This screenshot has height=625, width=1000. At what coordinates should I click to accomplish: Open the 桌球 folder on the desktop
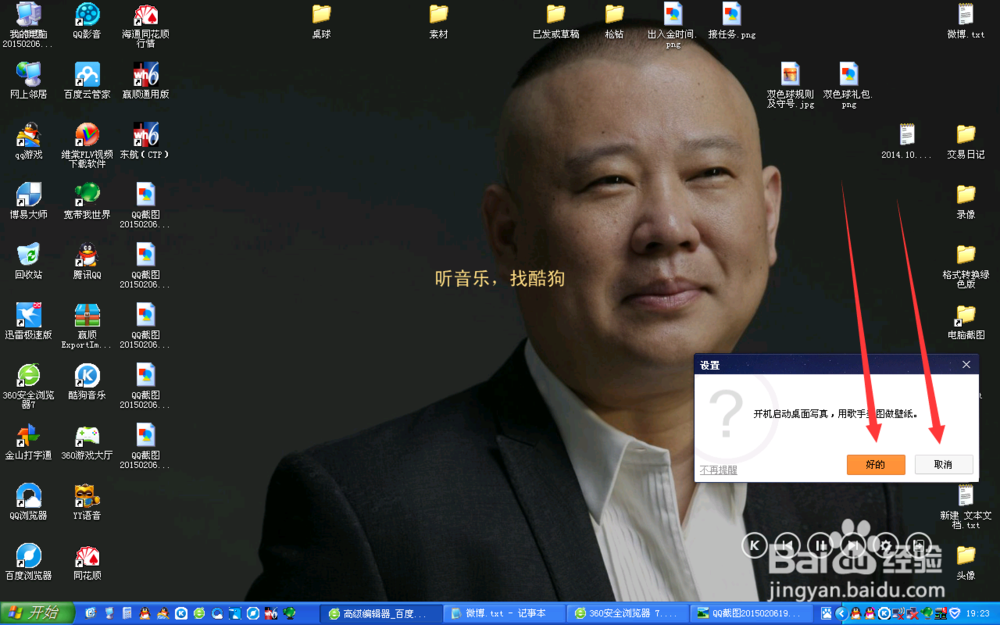tap(321, 18)
